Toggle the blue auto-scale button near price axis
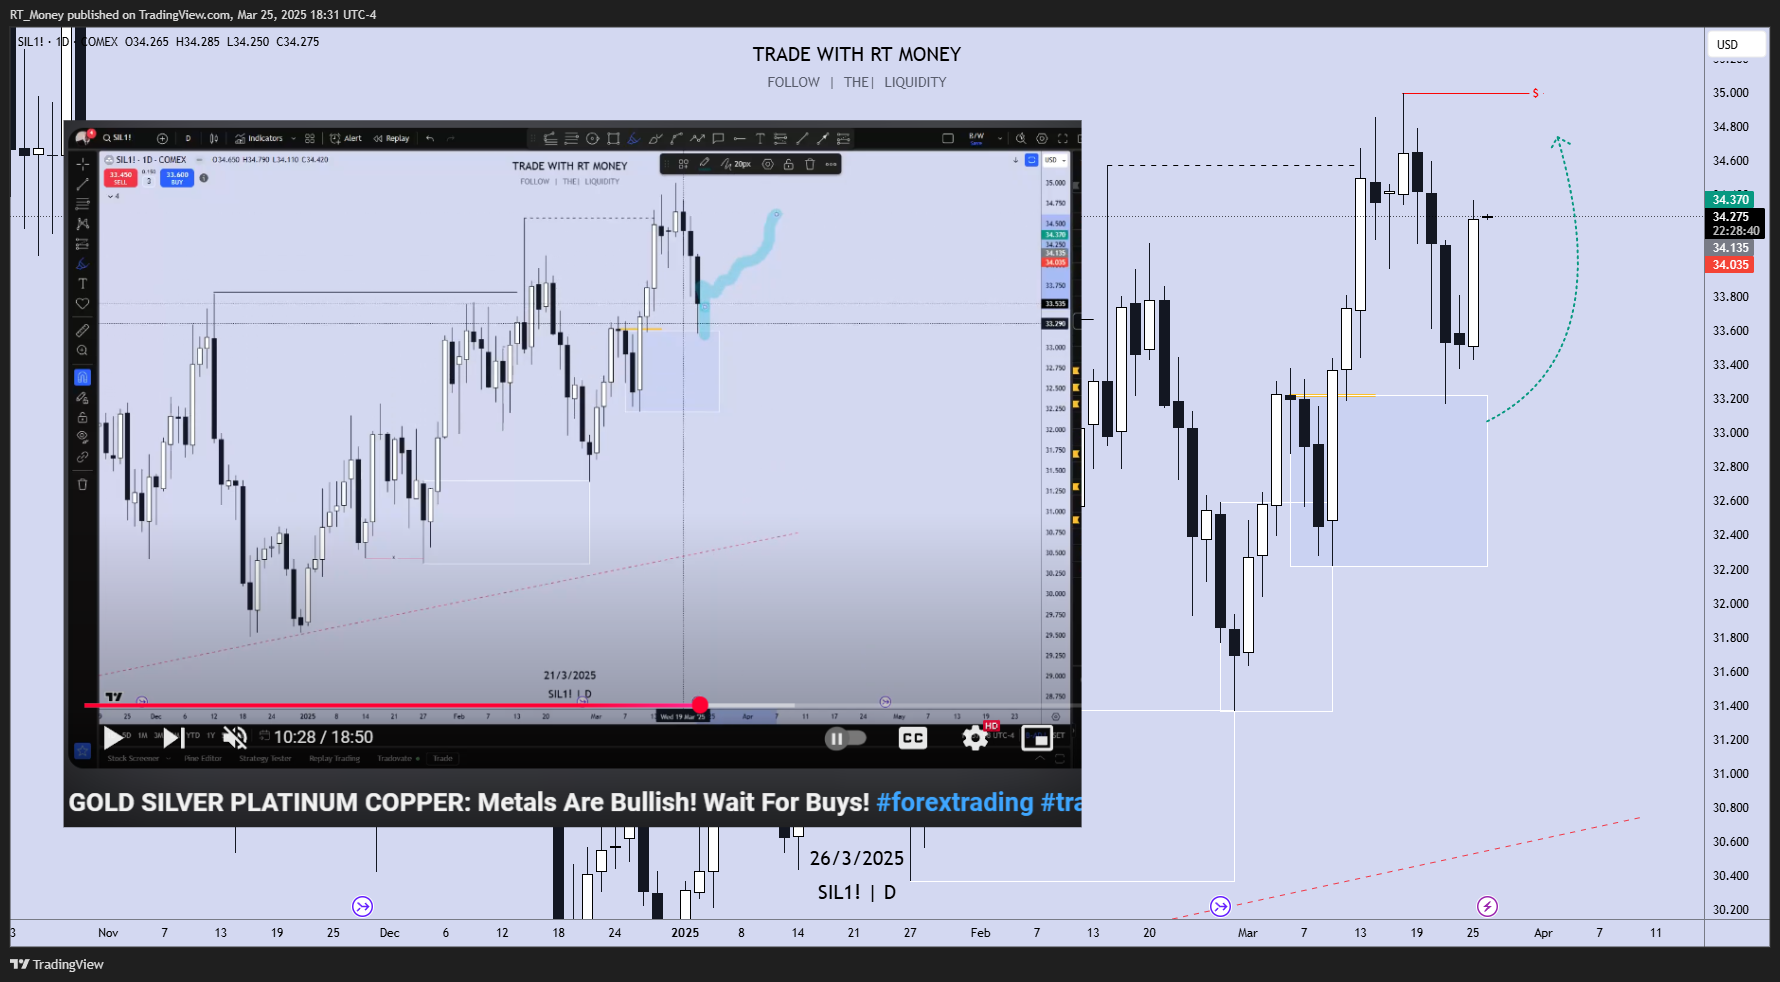The width and height of the screenshot is (1780, 982). click(x=1031, y=160)
